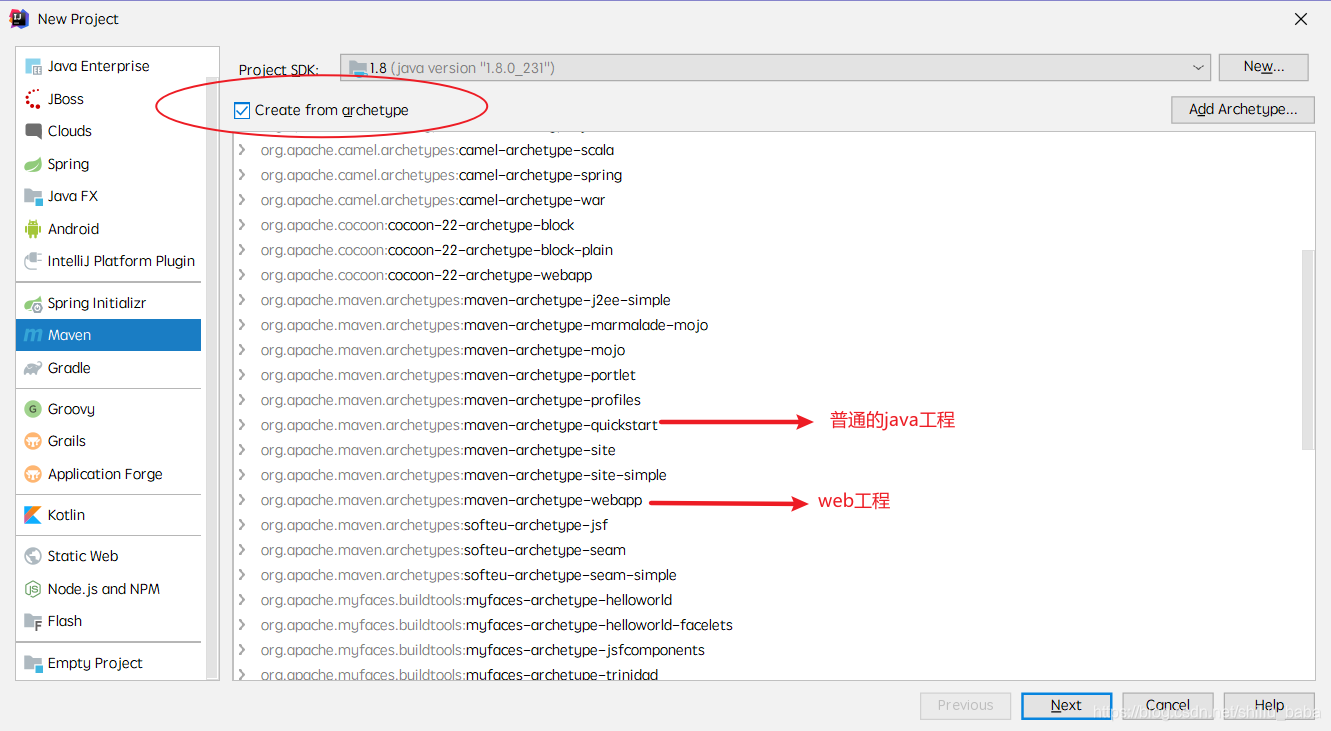Screen dimensions: 1331x731
Task: Expand maven-archetype-portlet node
Action: pyautogui.click(x=242, y=375)
